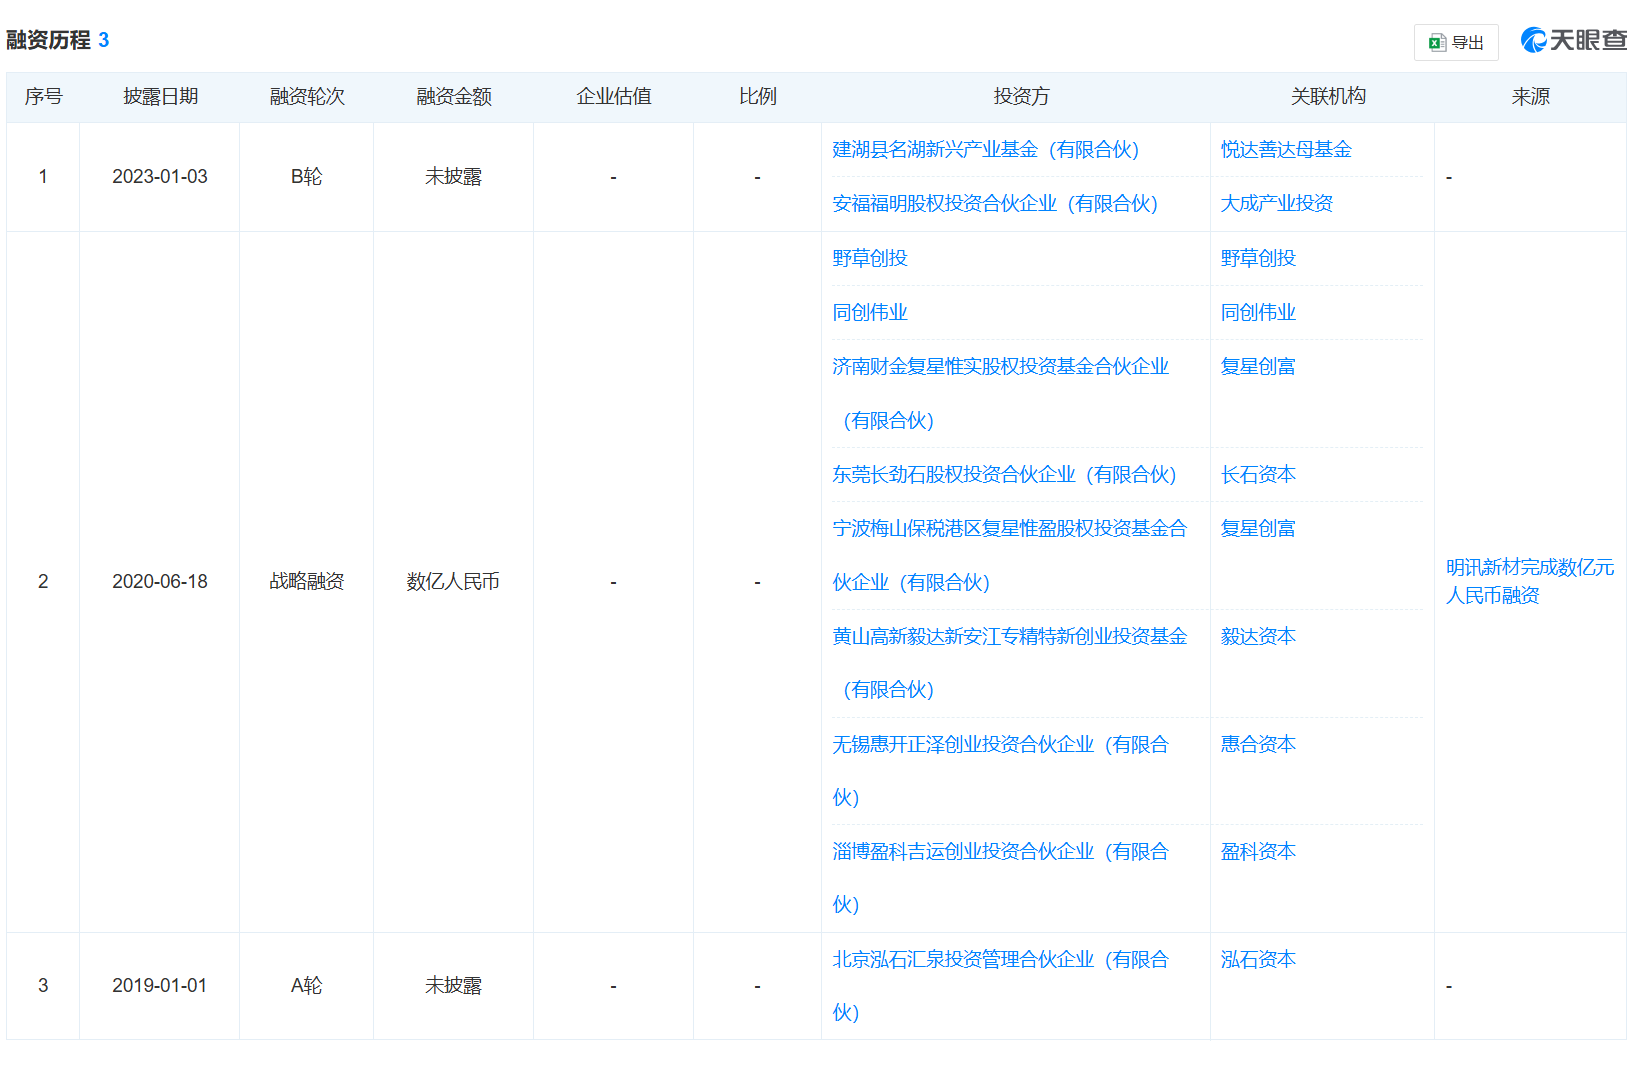Click the 披露日期 column header

point(160,96)
